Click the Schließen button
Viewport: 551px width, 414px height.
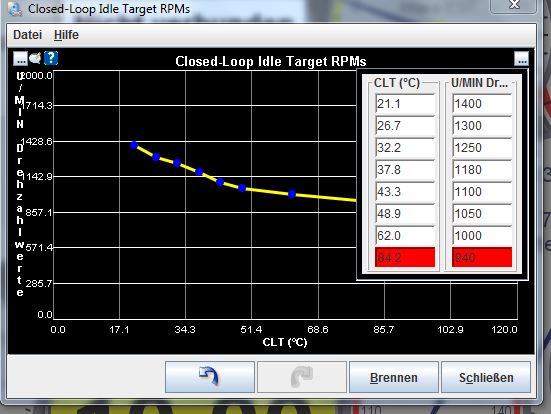coord(486,377)
